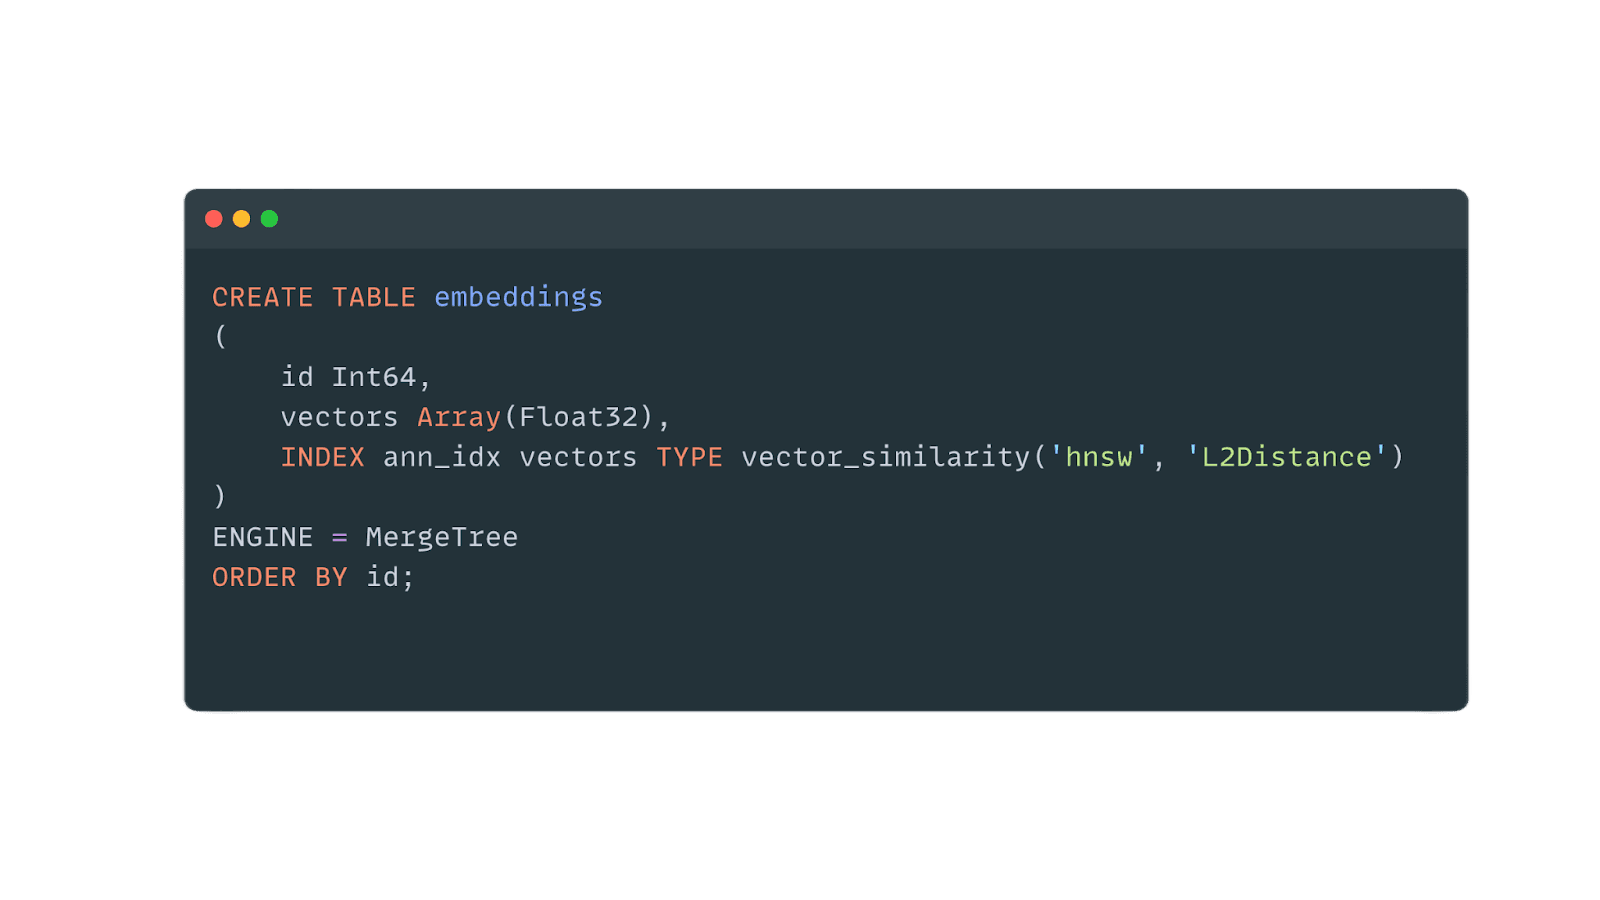Click the ann_idx index name
Screen dimensions: 1600x900
click(441, 458)
